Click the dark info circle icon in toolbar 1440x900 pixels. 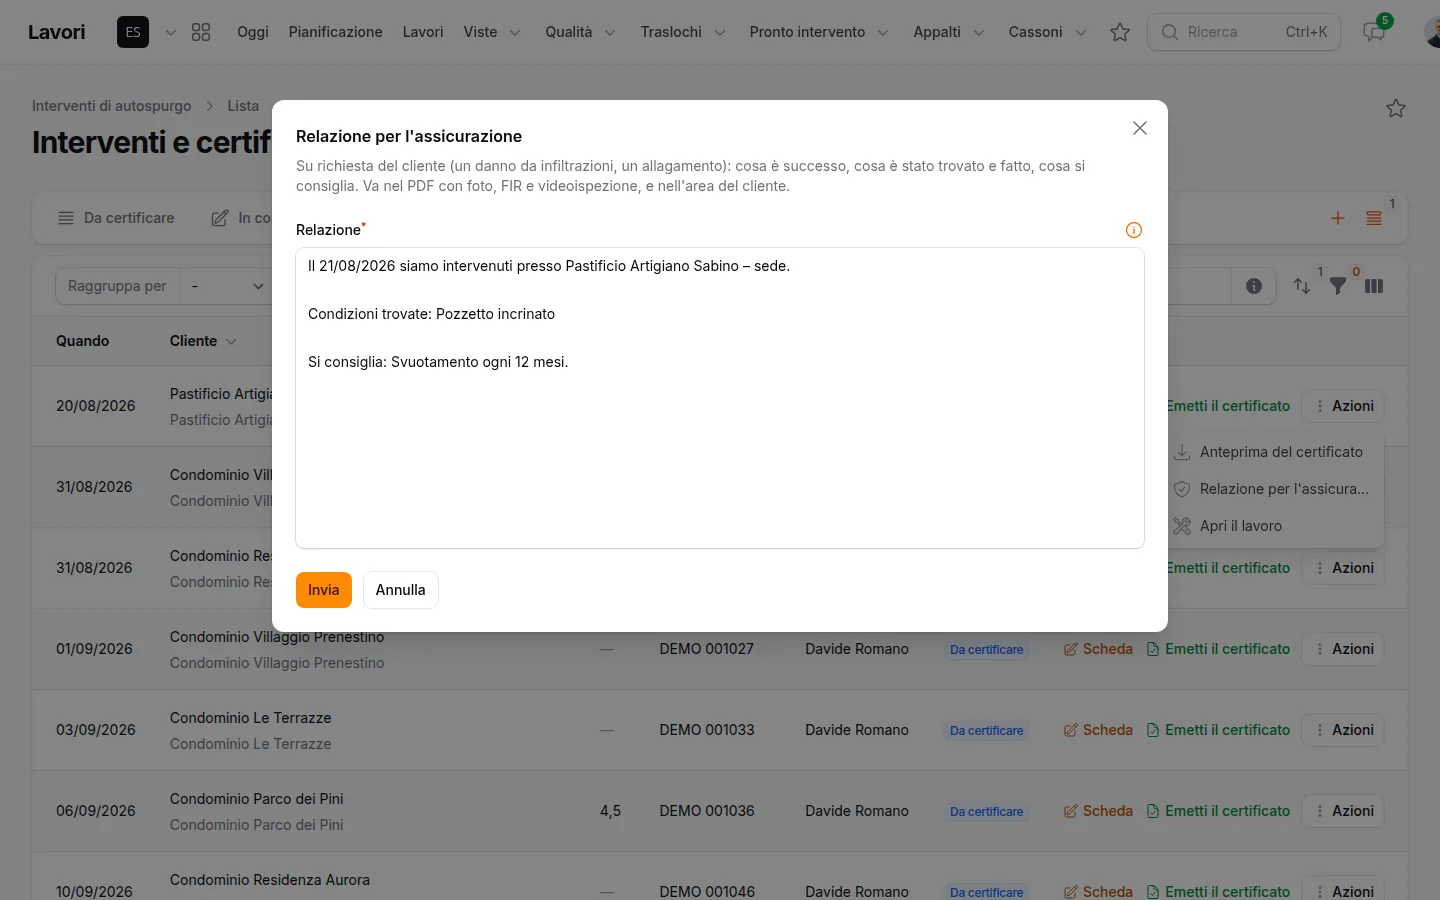pos(1254,286)
